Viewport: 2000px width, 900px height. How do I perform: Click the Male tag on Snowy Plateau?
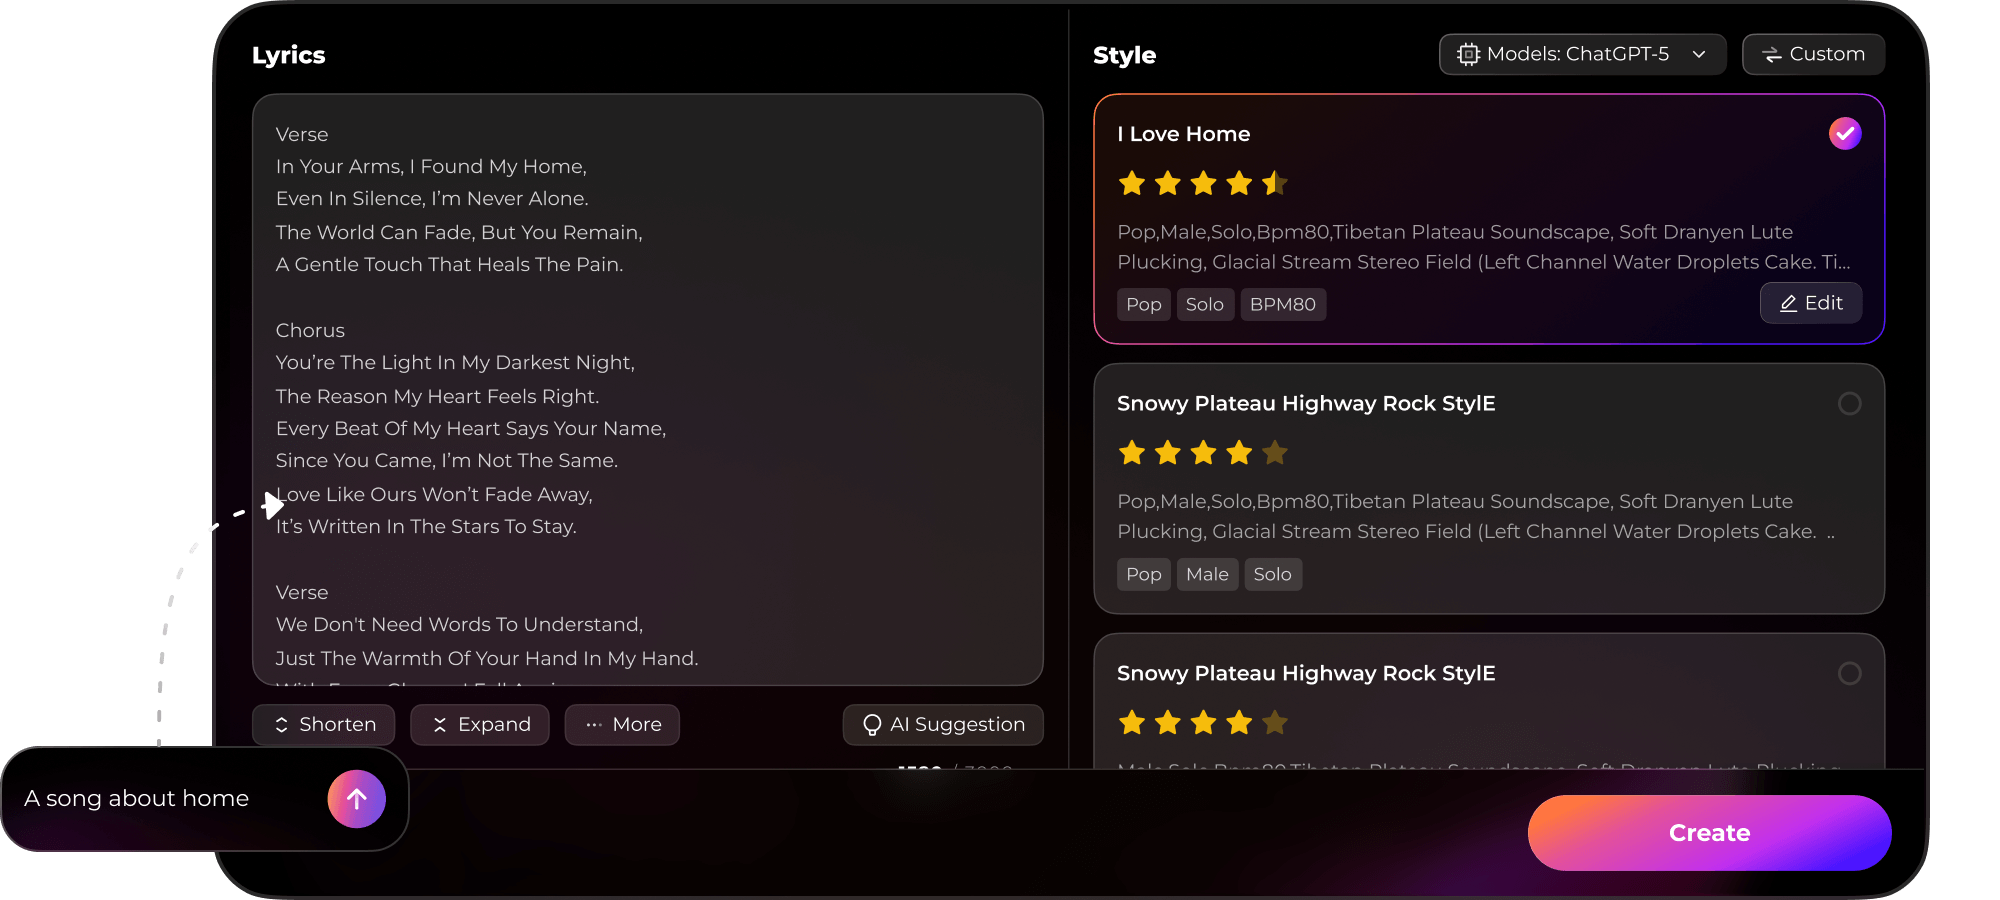1207,575
